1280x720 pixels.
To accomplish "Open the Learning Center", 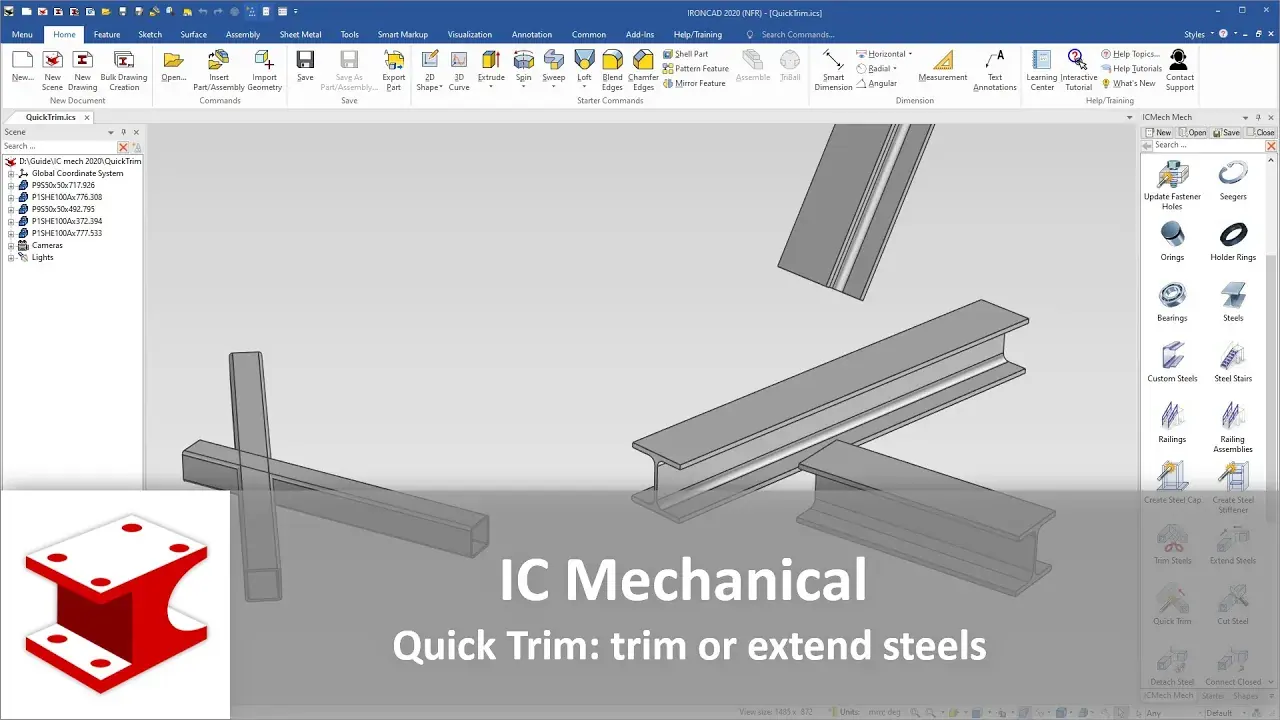I will point(1041,70).
